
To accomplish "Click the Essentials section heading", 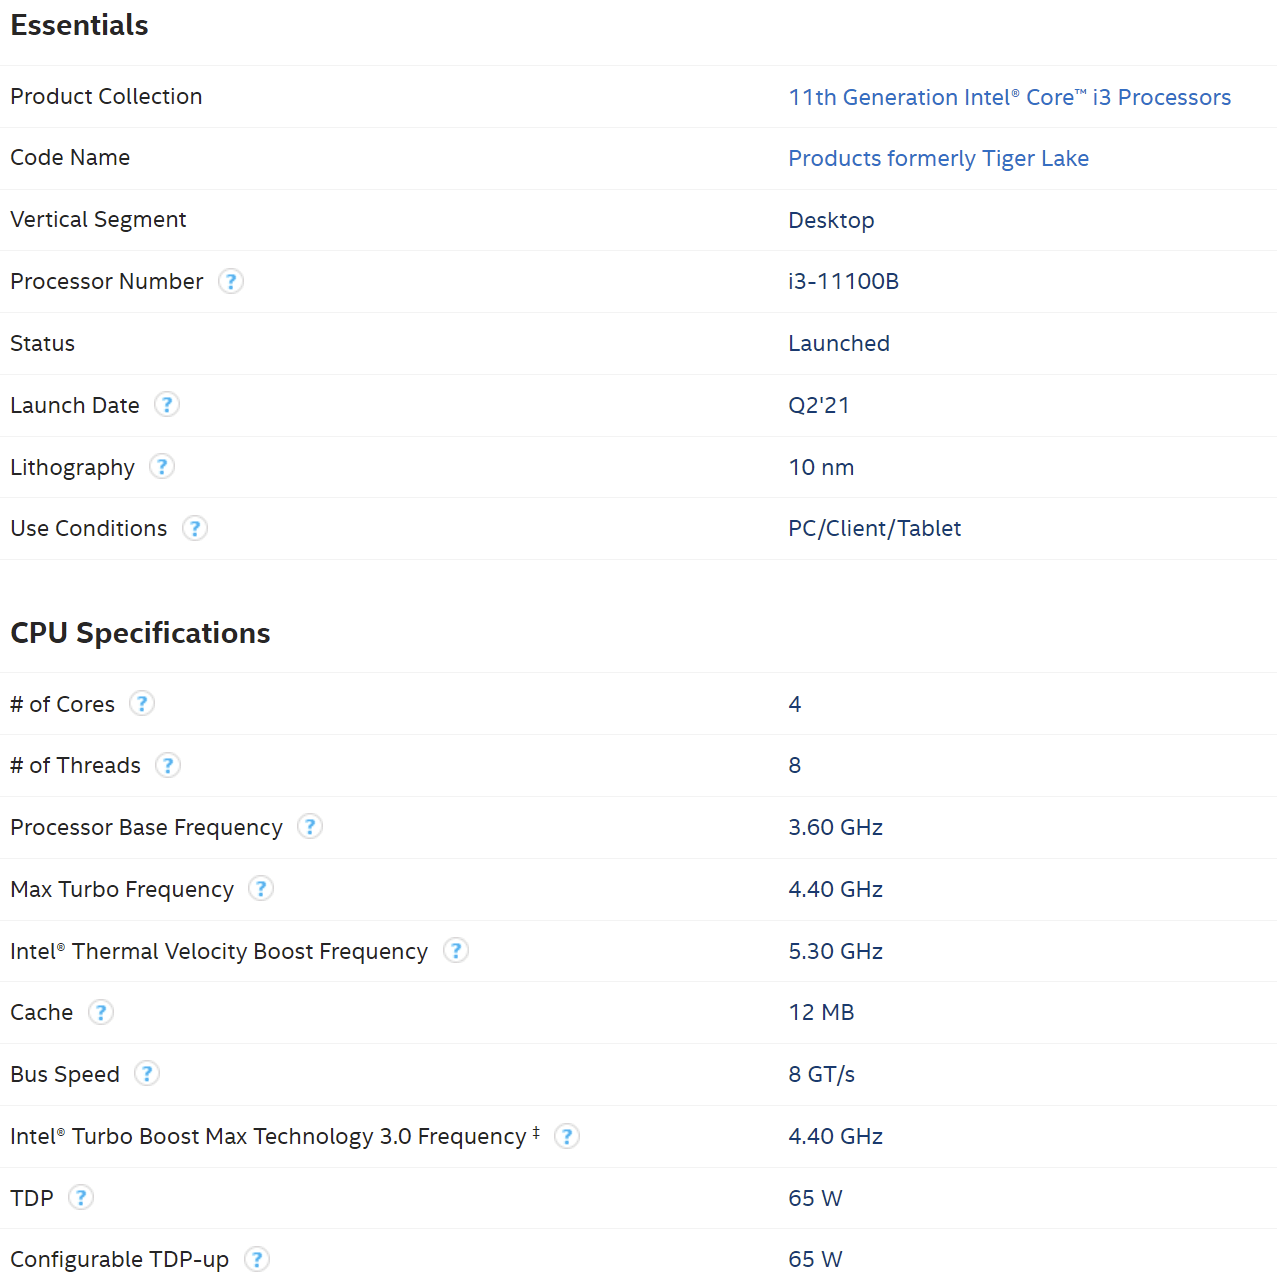I will (80, 26).
